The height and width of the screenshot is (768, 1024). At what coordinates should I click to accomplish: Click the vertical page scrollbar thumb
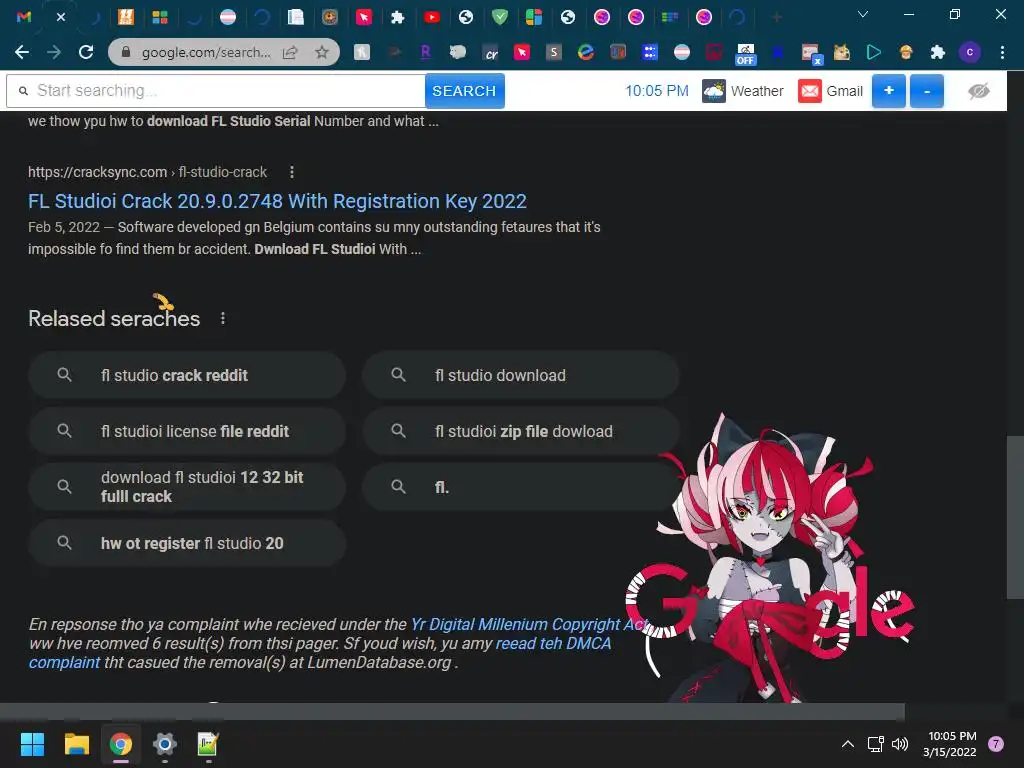pyautogui.click(x=1015, y=517)
